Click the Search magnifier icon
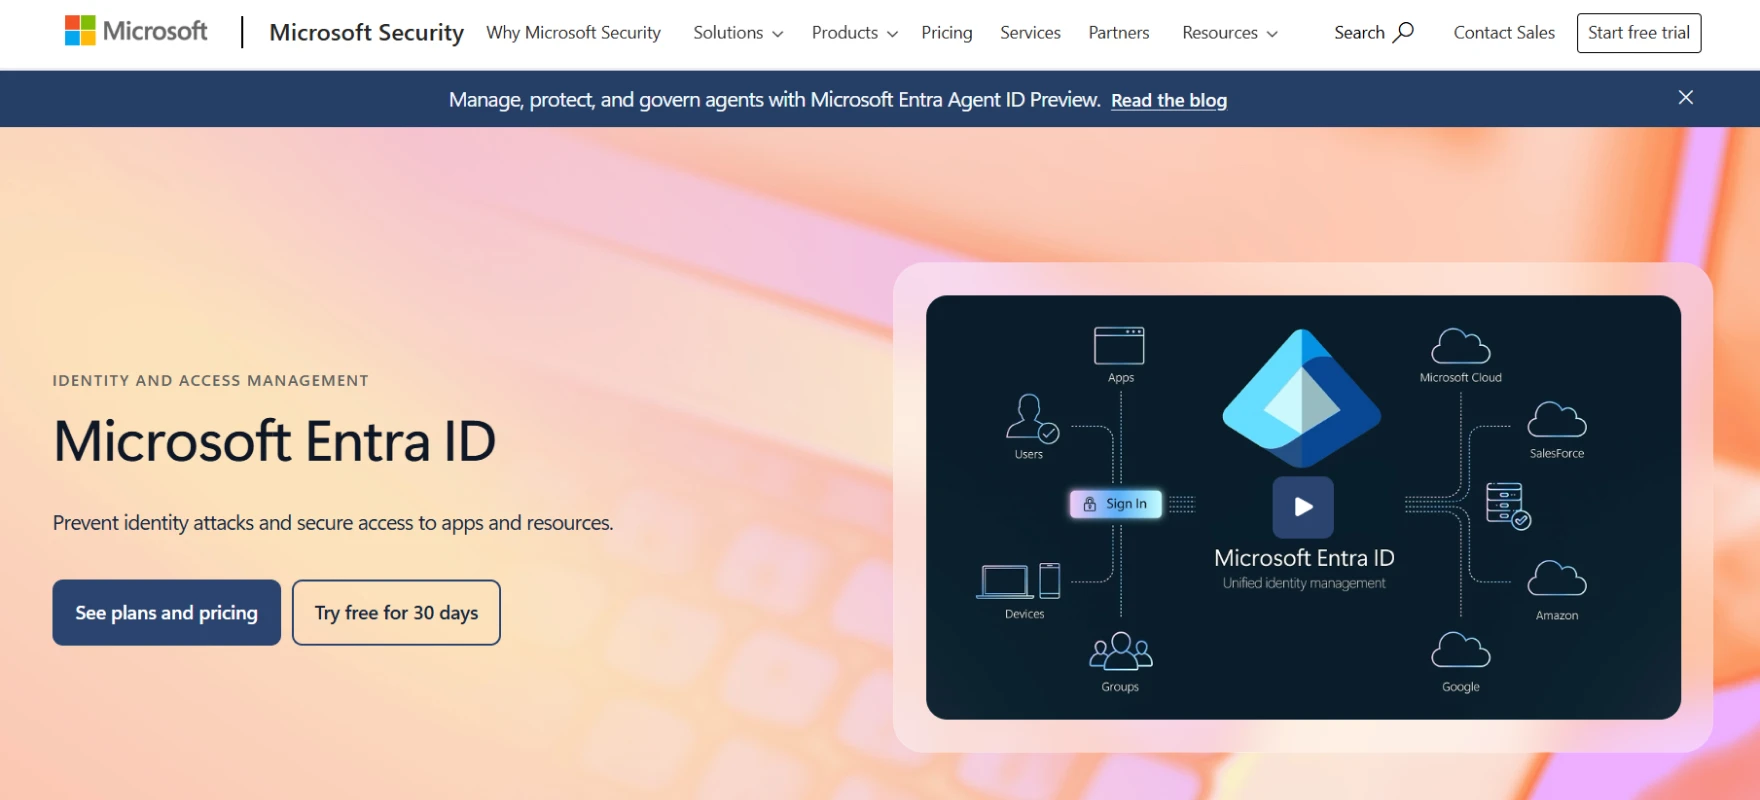This screenshot has width=1760, height=800. tap(1404, 32)
